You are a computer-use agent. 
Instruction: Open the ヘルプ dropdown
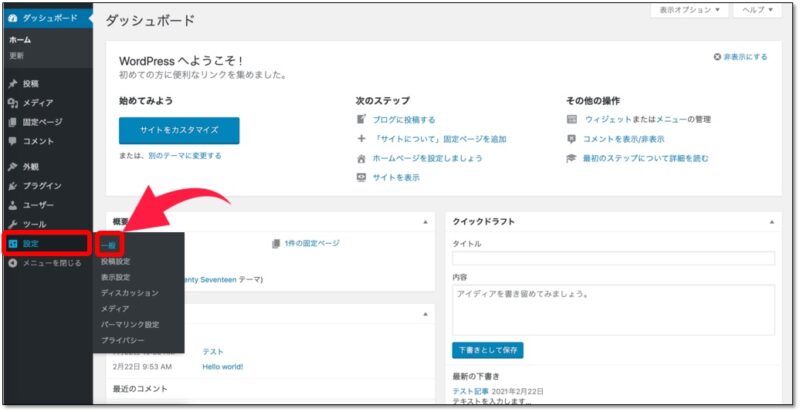[x=757, y=10]
